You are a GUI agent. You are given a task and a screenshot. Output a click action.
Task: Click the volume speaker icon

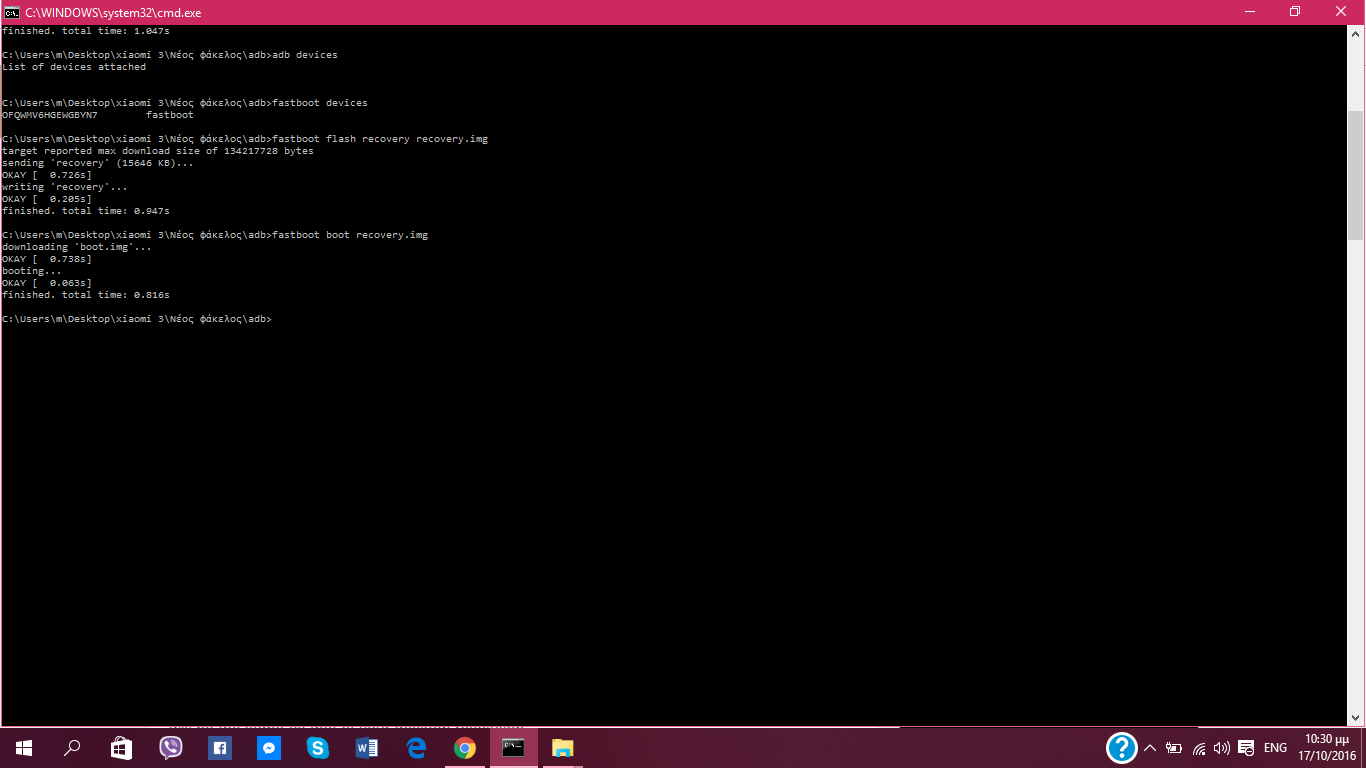coord(1222,748)
